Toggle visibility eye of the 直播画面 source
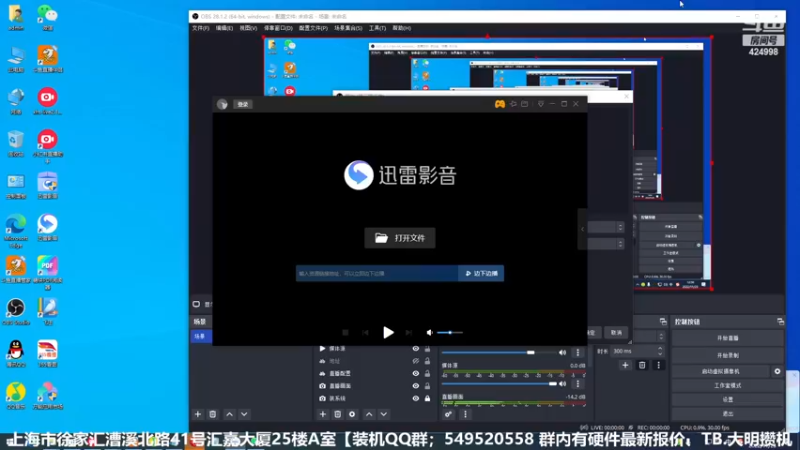Viewport: 800px width, 450px height. click(x=416, y=386)
